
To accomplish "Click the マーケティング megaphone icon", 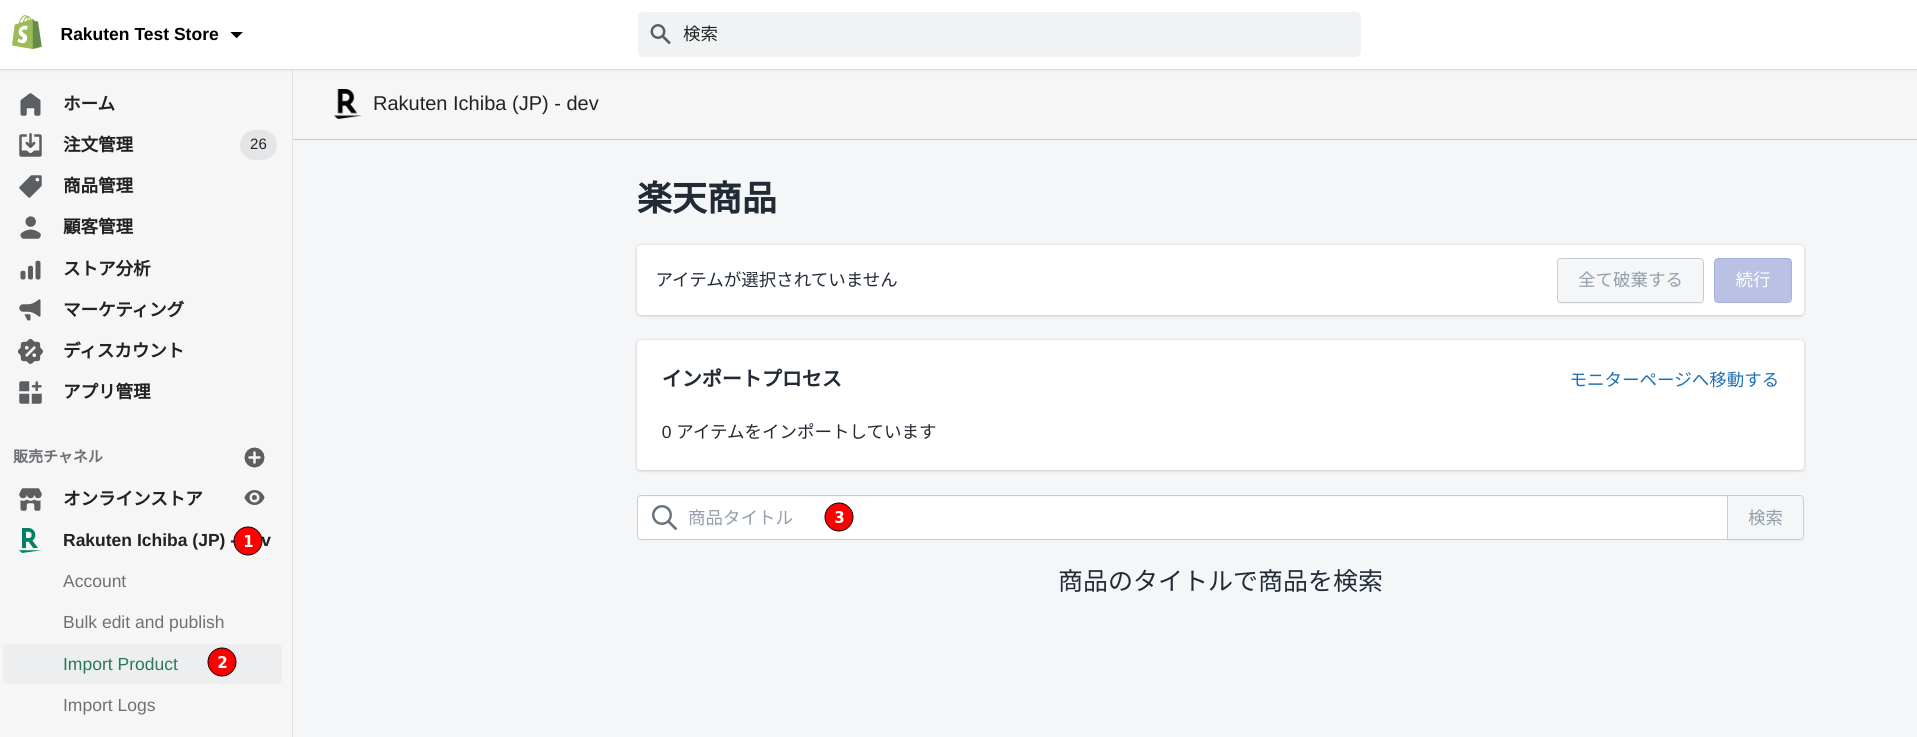I will (x=31, y=310).
